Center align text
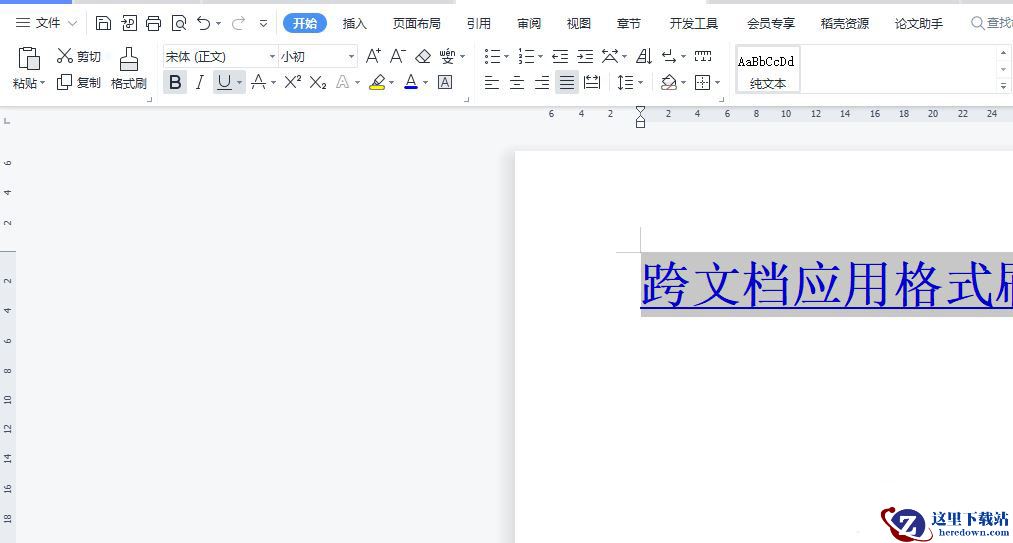Screen dimensions: 1013x543 pos(517,82)
